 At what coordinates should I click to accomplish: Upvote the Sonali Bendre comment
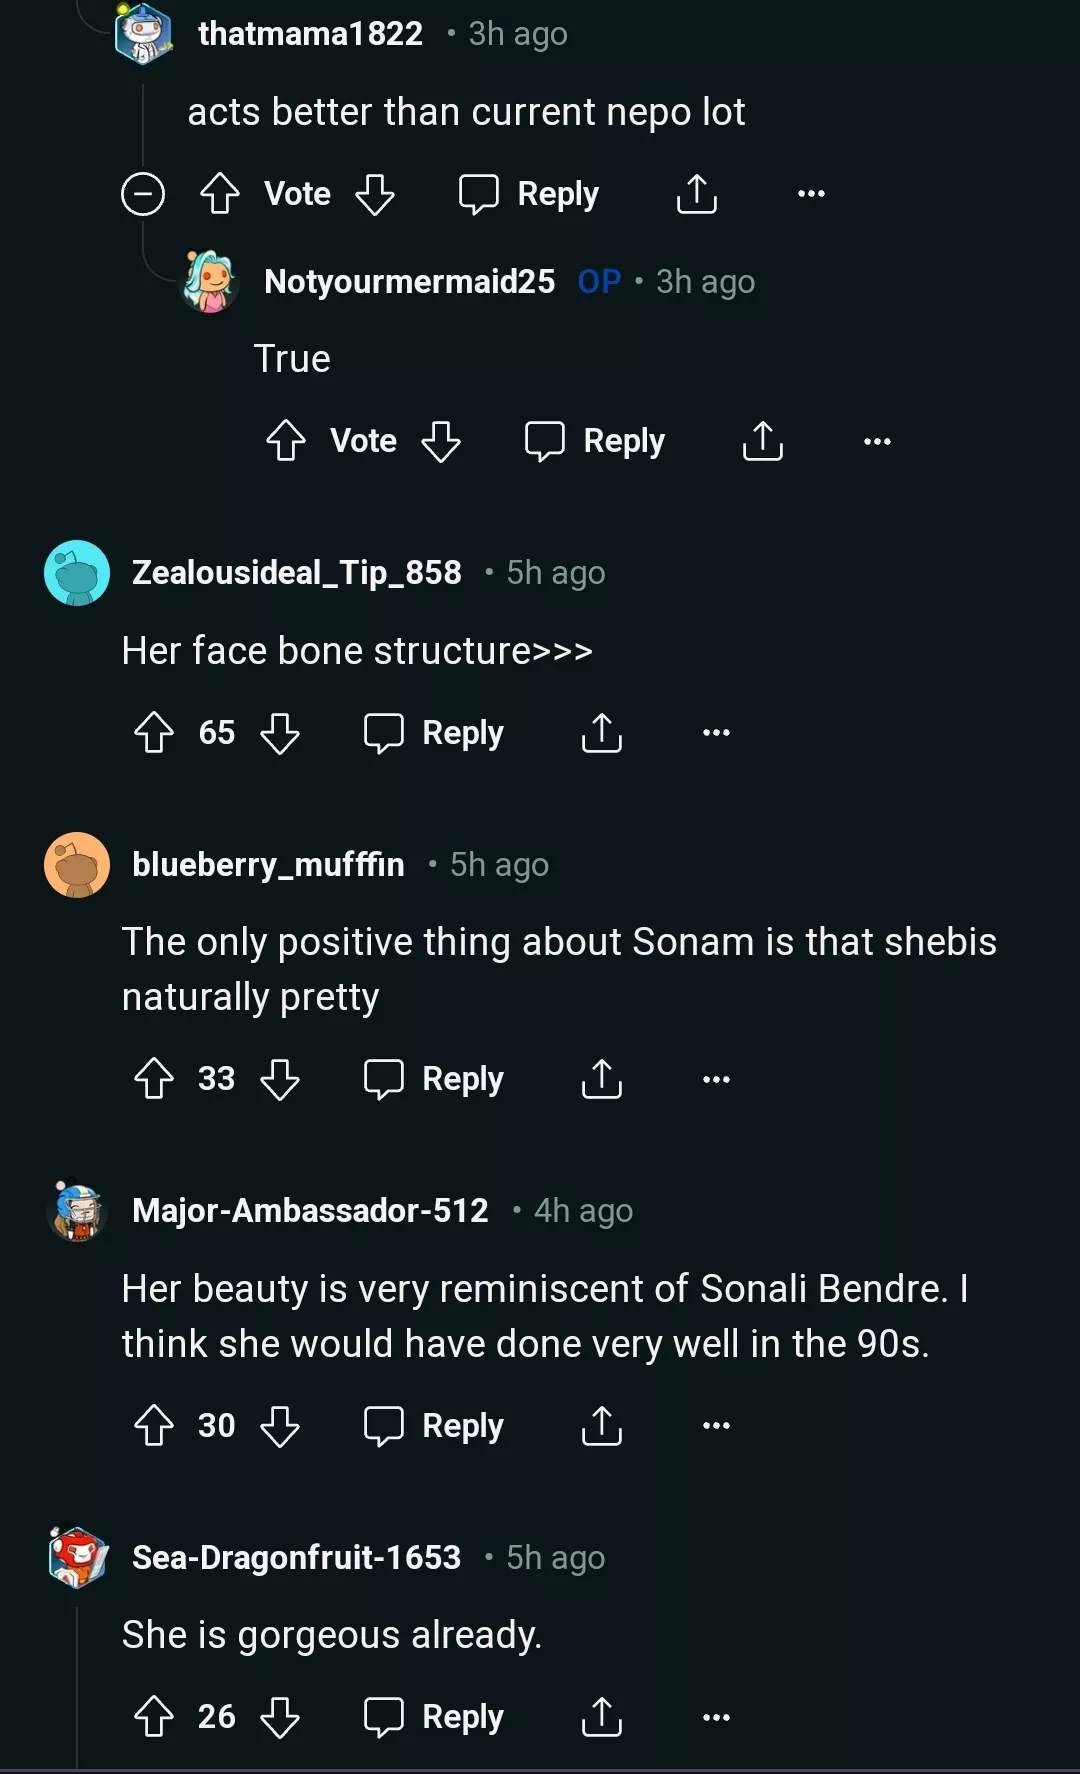click(154, 1426)
